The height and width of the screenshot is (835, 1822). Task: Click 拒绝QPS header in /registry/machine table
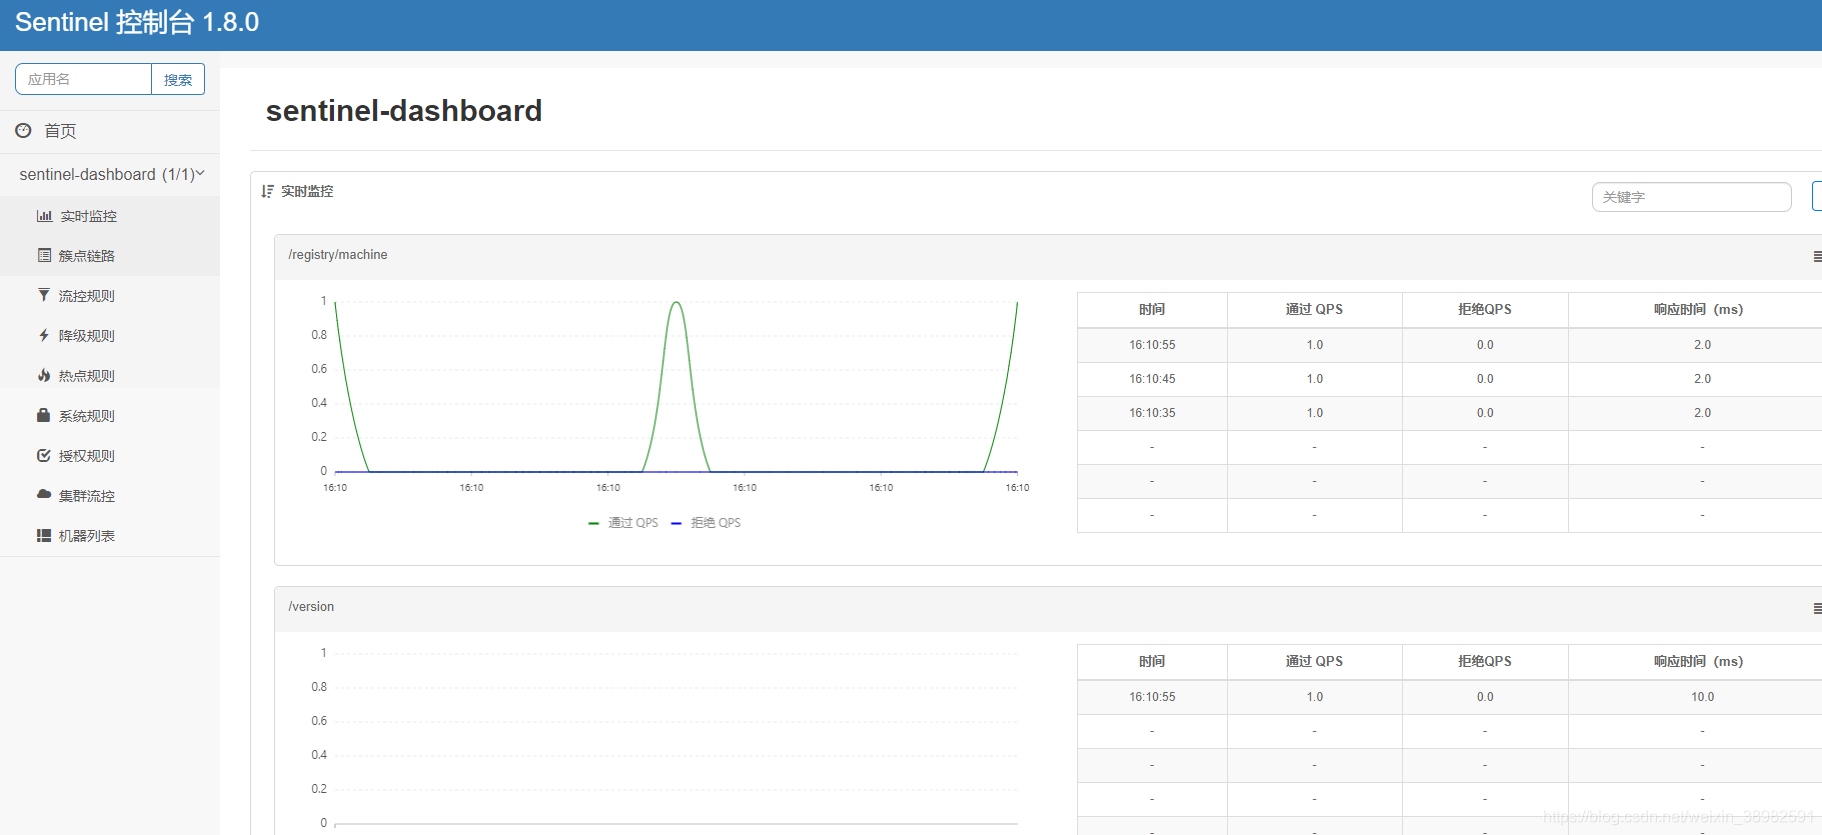(1484, 309)
